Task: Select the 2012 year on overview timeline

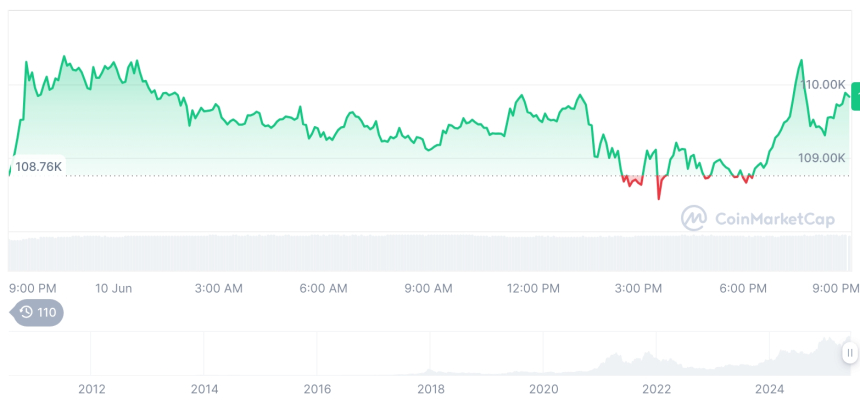Action: tap(92, 389)
